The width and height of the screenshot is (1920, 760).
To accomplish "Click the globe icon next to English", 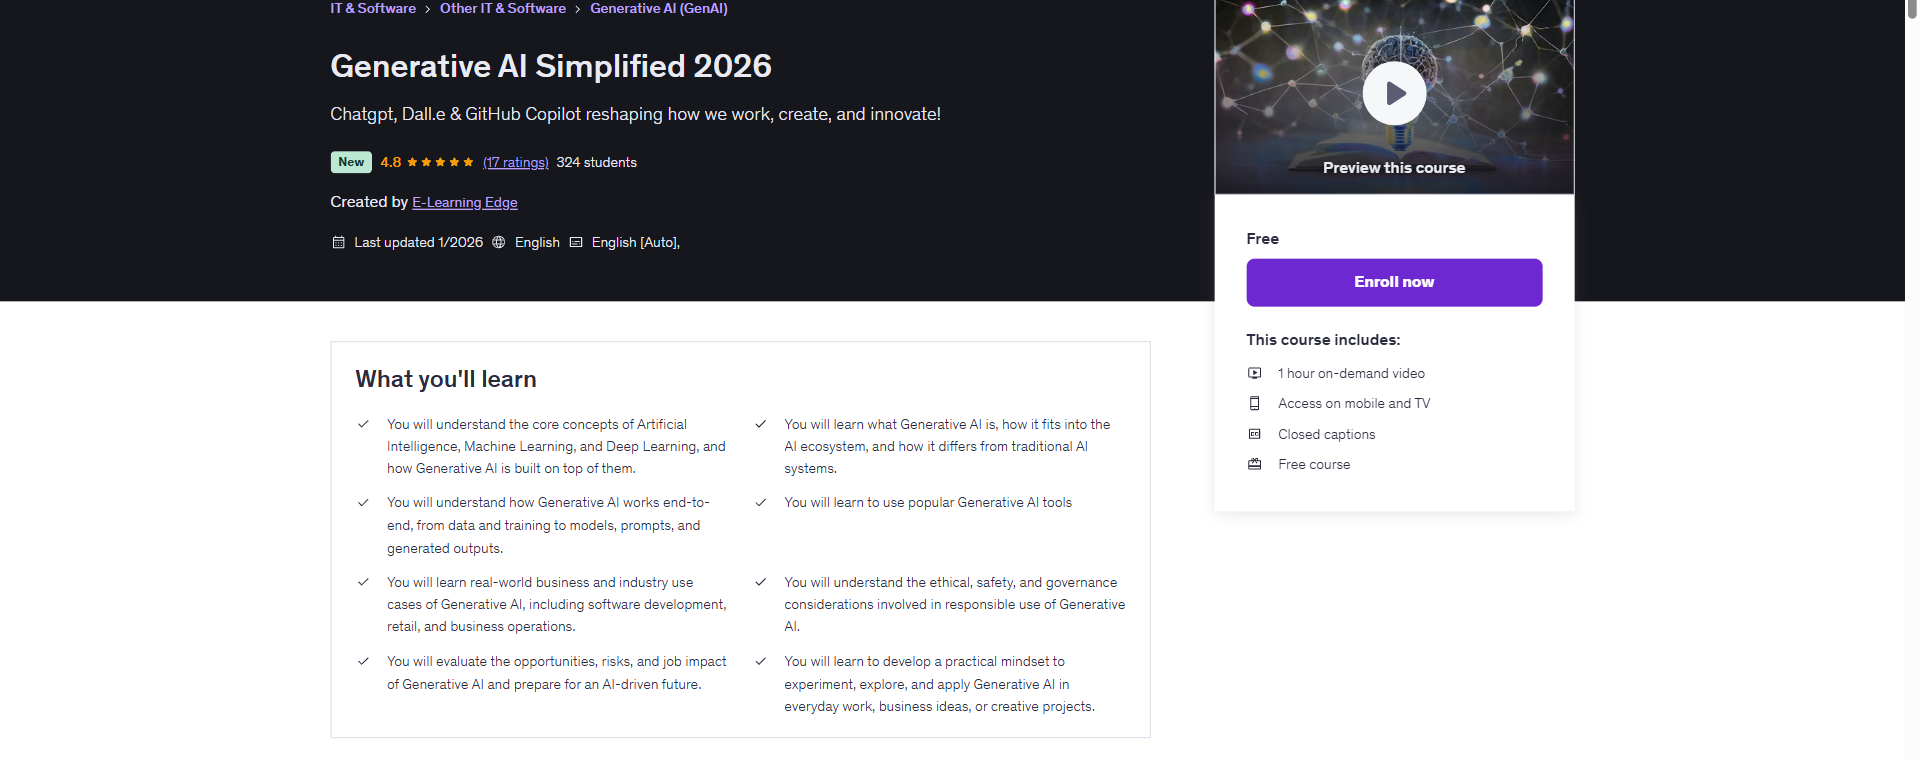I will click(497, 242).
